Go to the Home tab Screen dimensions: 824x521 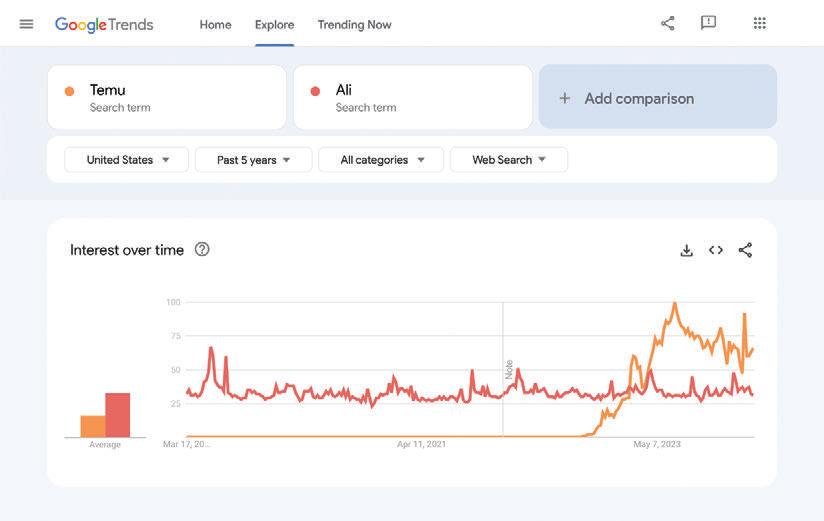(215, 24)
